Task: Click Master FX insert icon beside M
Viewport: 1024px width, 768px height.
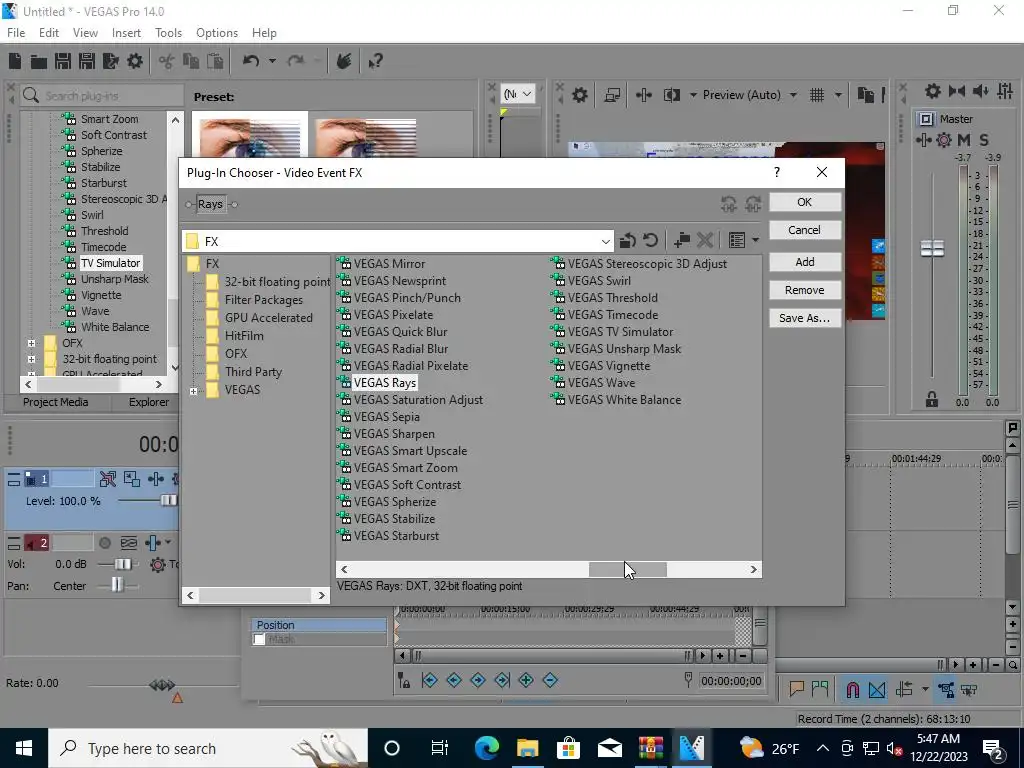Action: [923, 140]
